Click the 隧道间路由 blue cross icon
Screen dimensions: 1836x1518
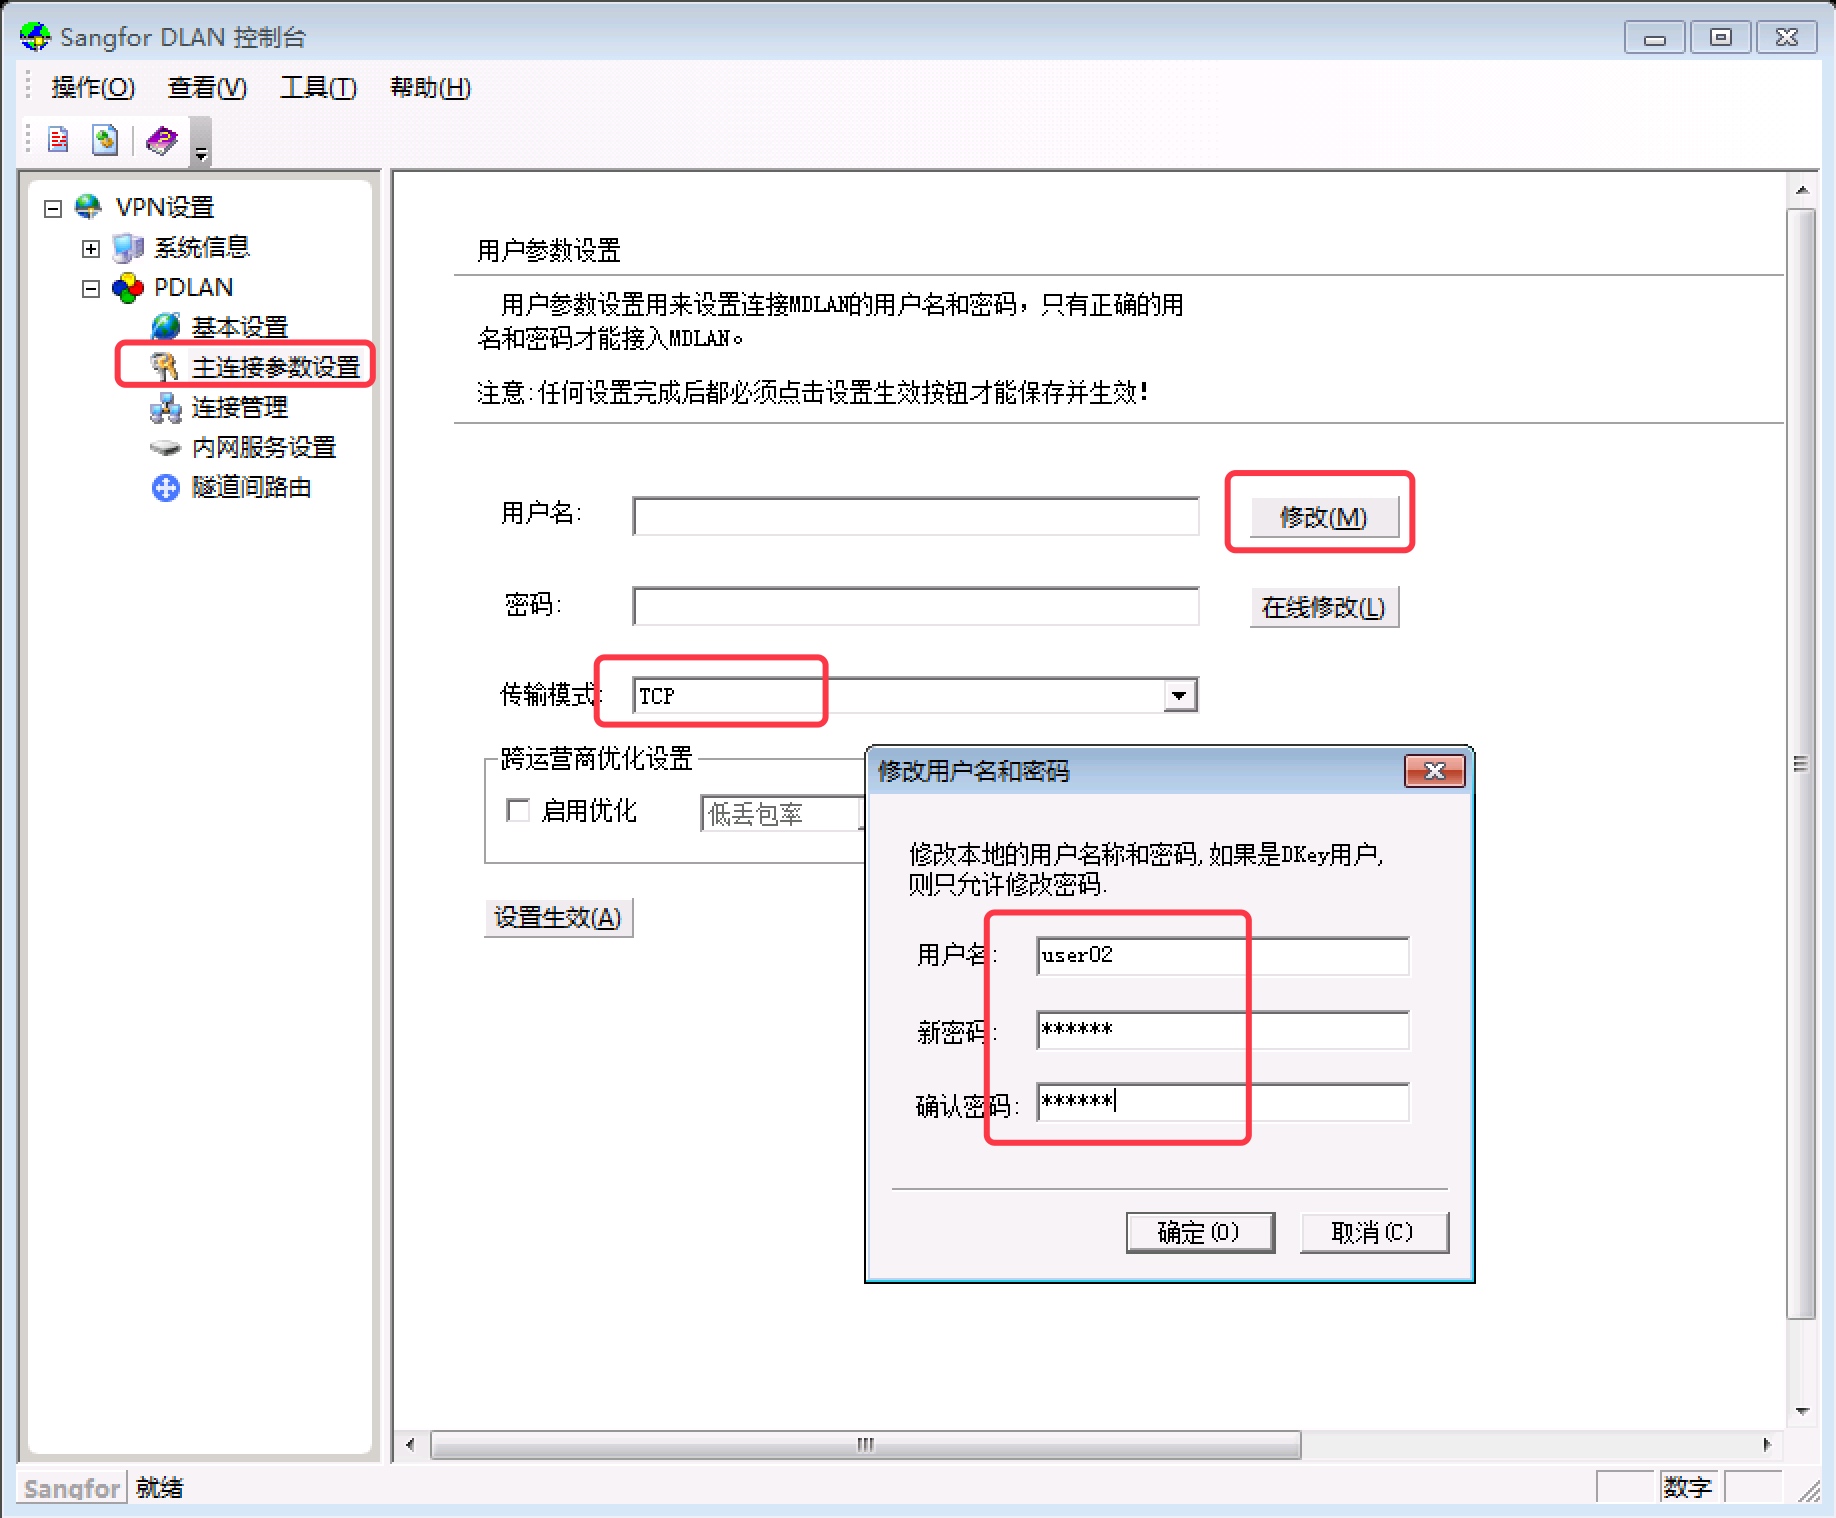tap(165, 488)
